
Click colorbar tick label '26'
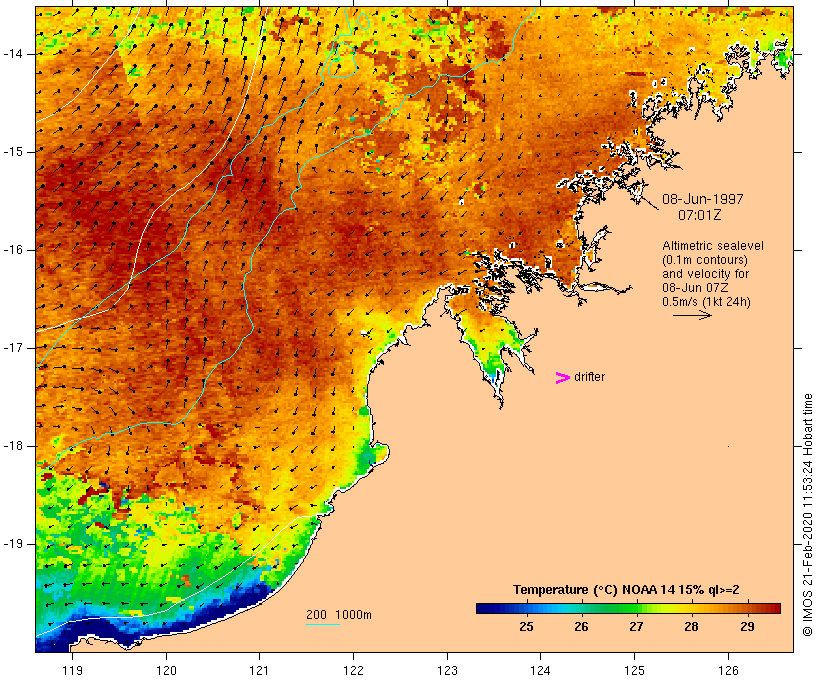[581, 626]
